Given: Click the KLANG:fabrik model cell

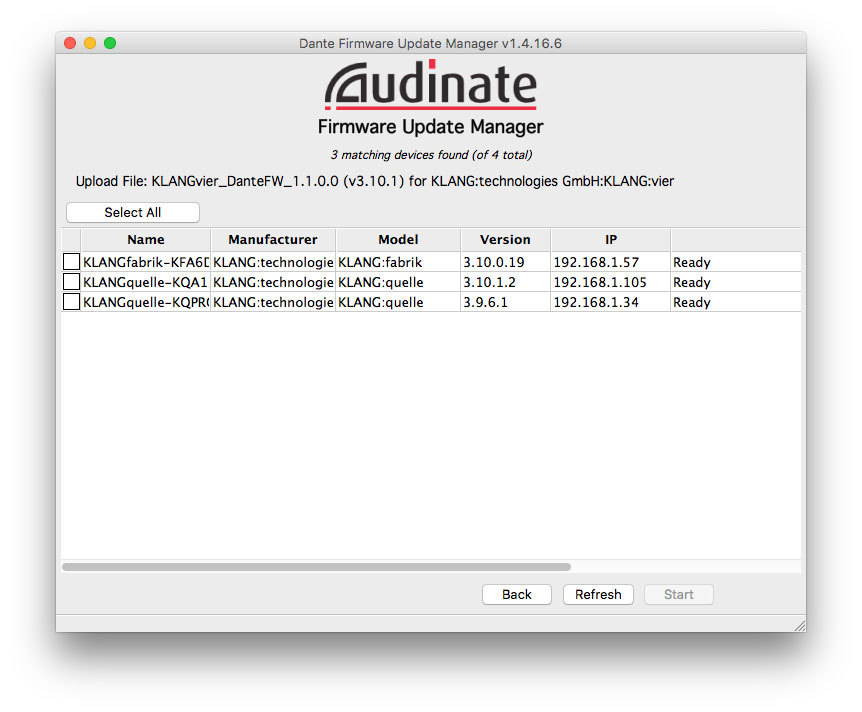Looking at the screenshot, I should [398, 262].
